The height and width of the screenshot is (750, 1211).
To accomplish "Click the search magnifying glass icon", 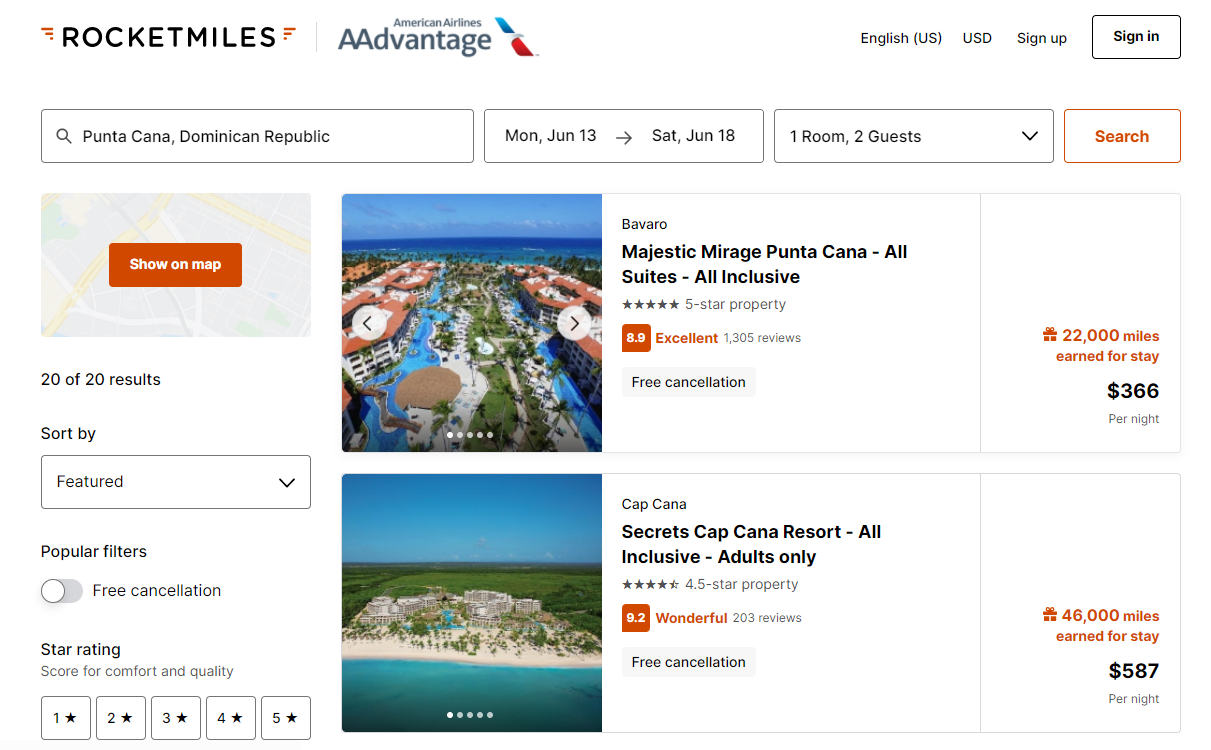I will [x=64, y=136].
